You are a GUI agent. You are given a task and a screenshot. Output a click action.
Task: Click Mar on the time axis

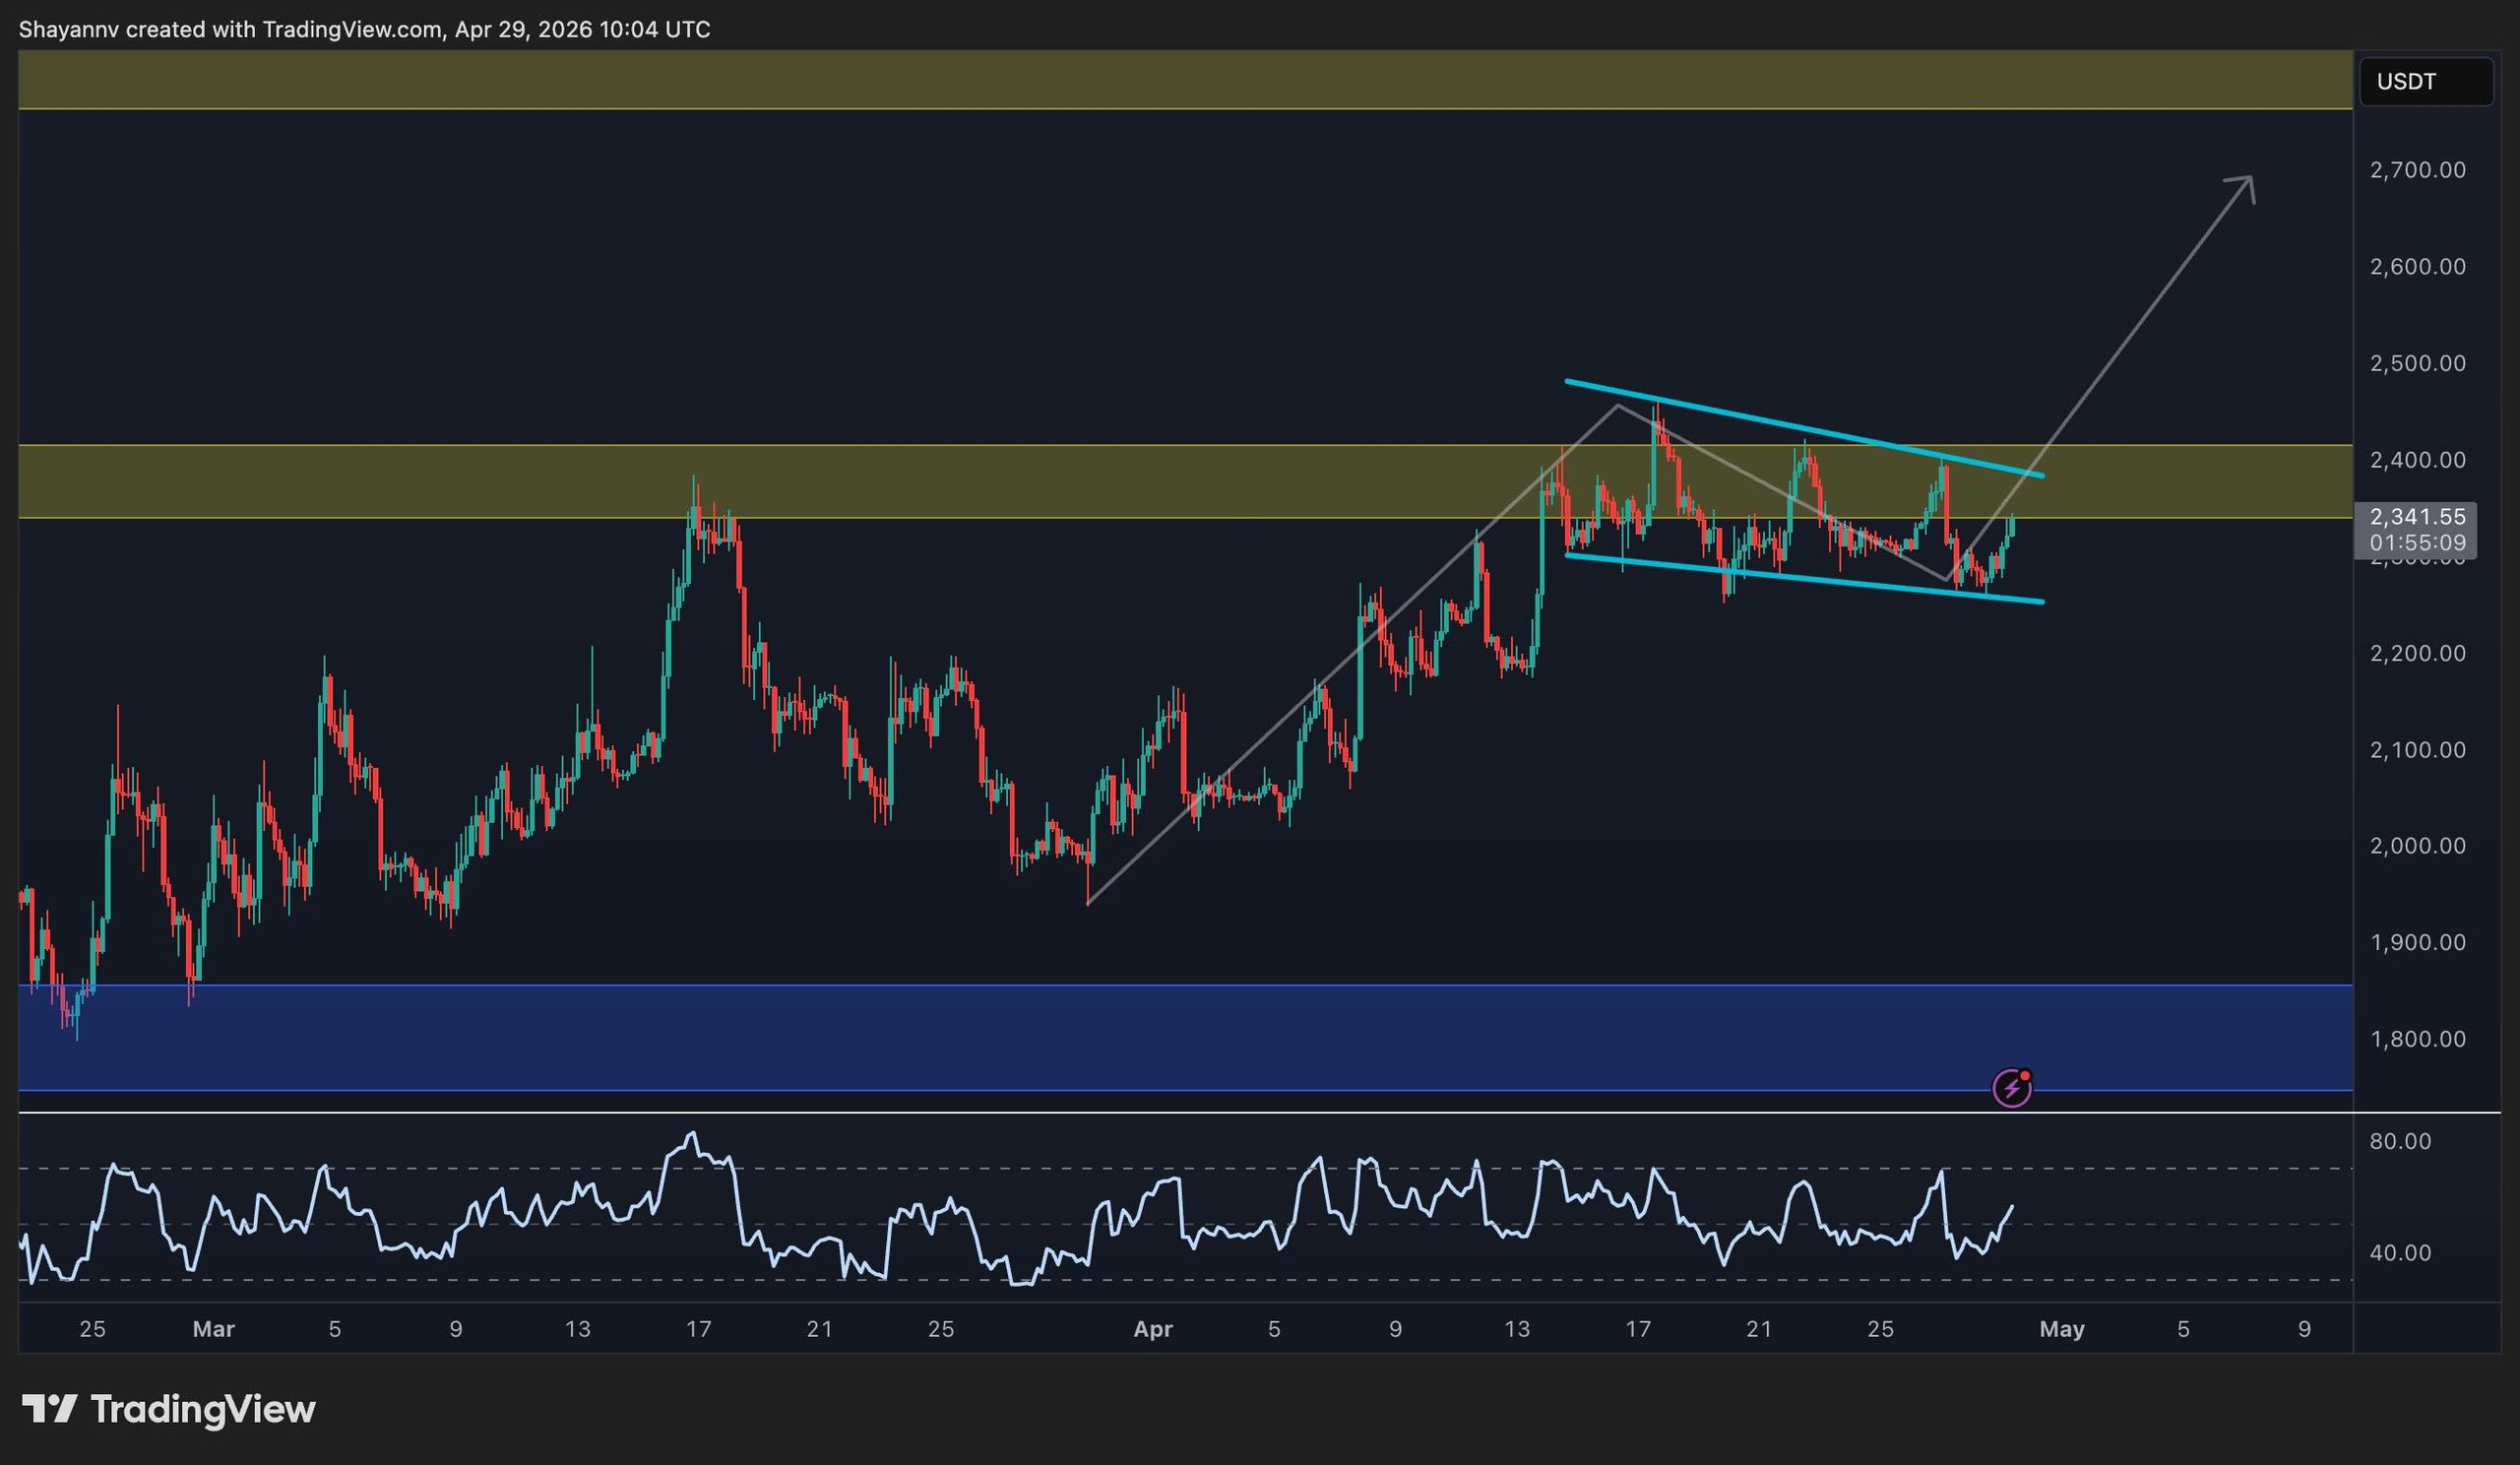click(214, 1330)
